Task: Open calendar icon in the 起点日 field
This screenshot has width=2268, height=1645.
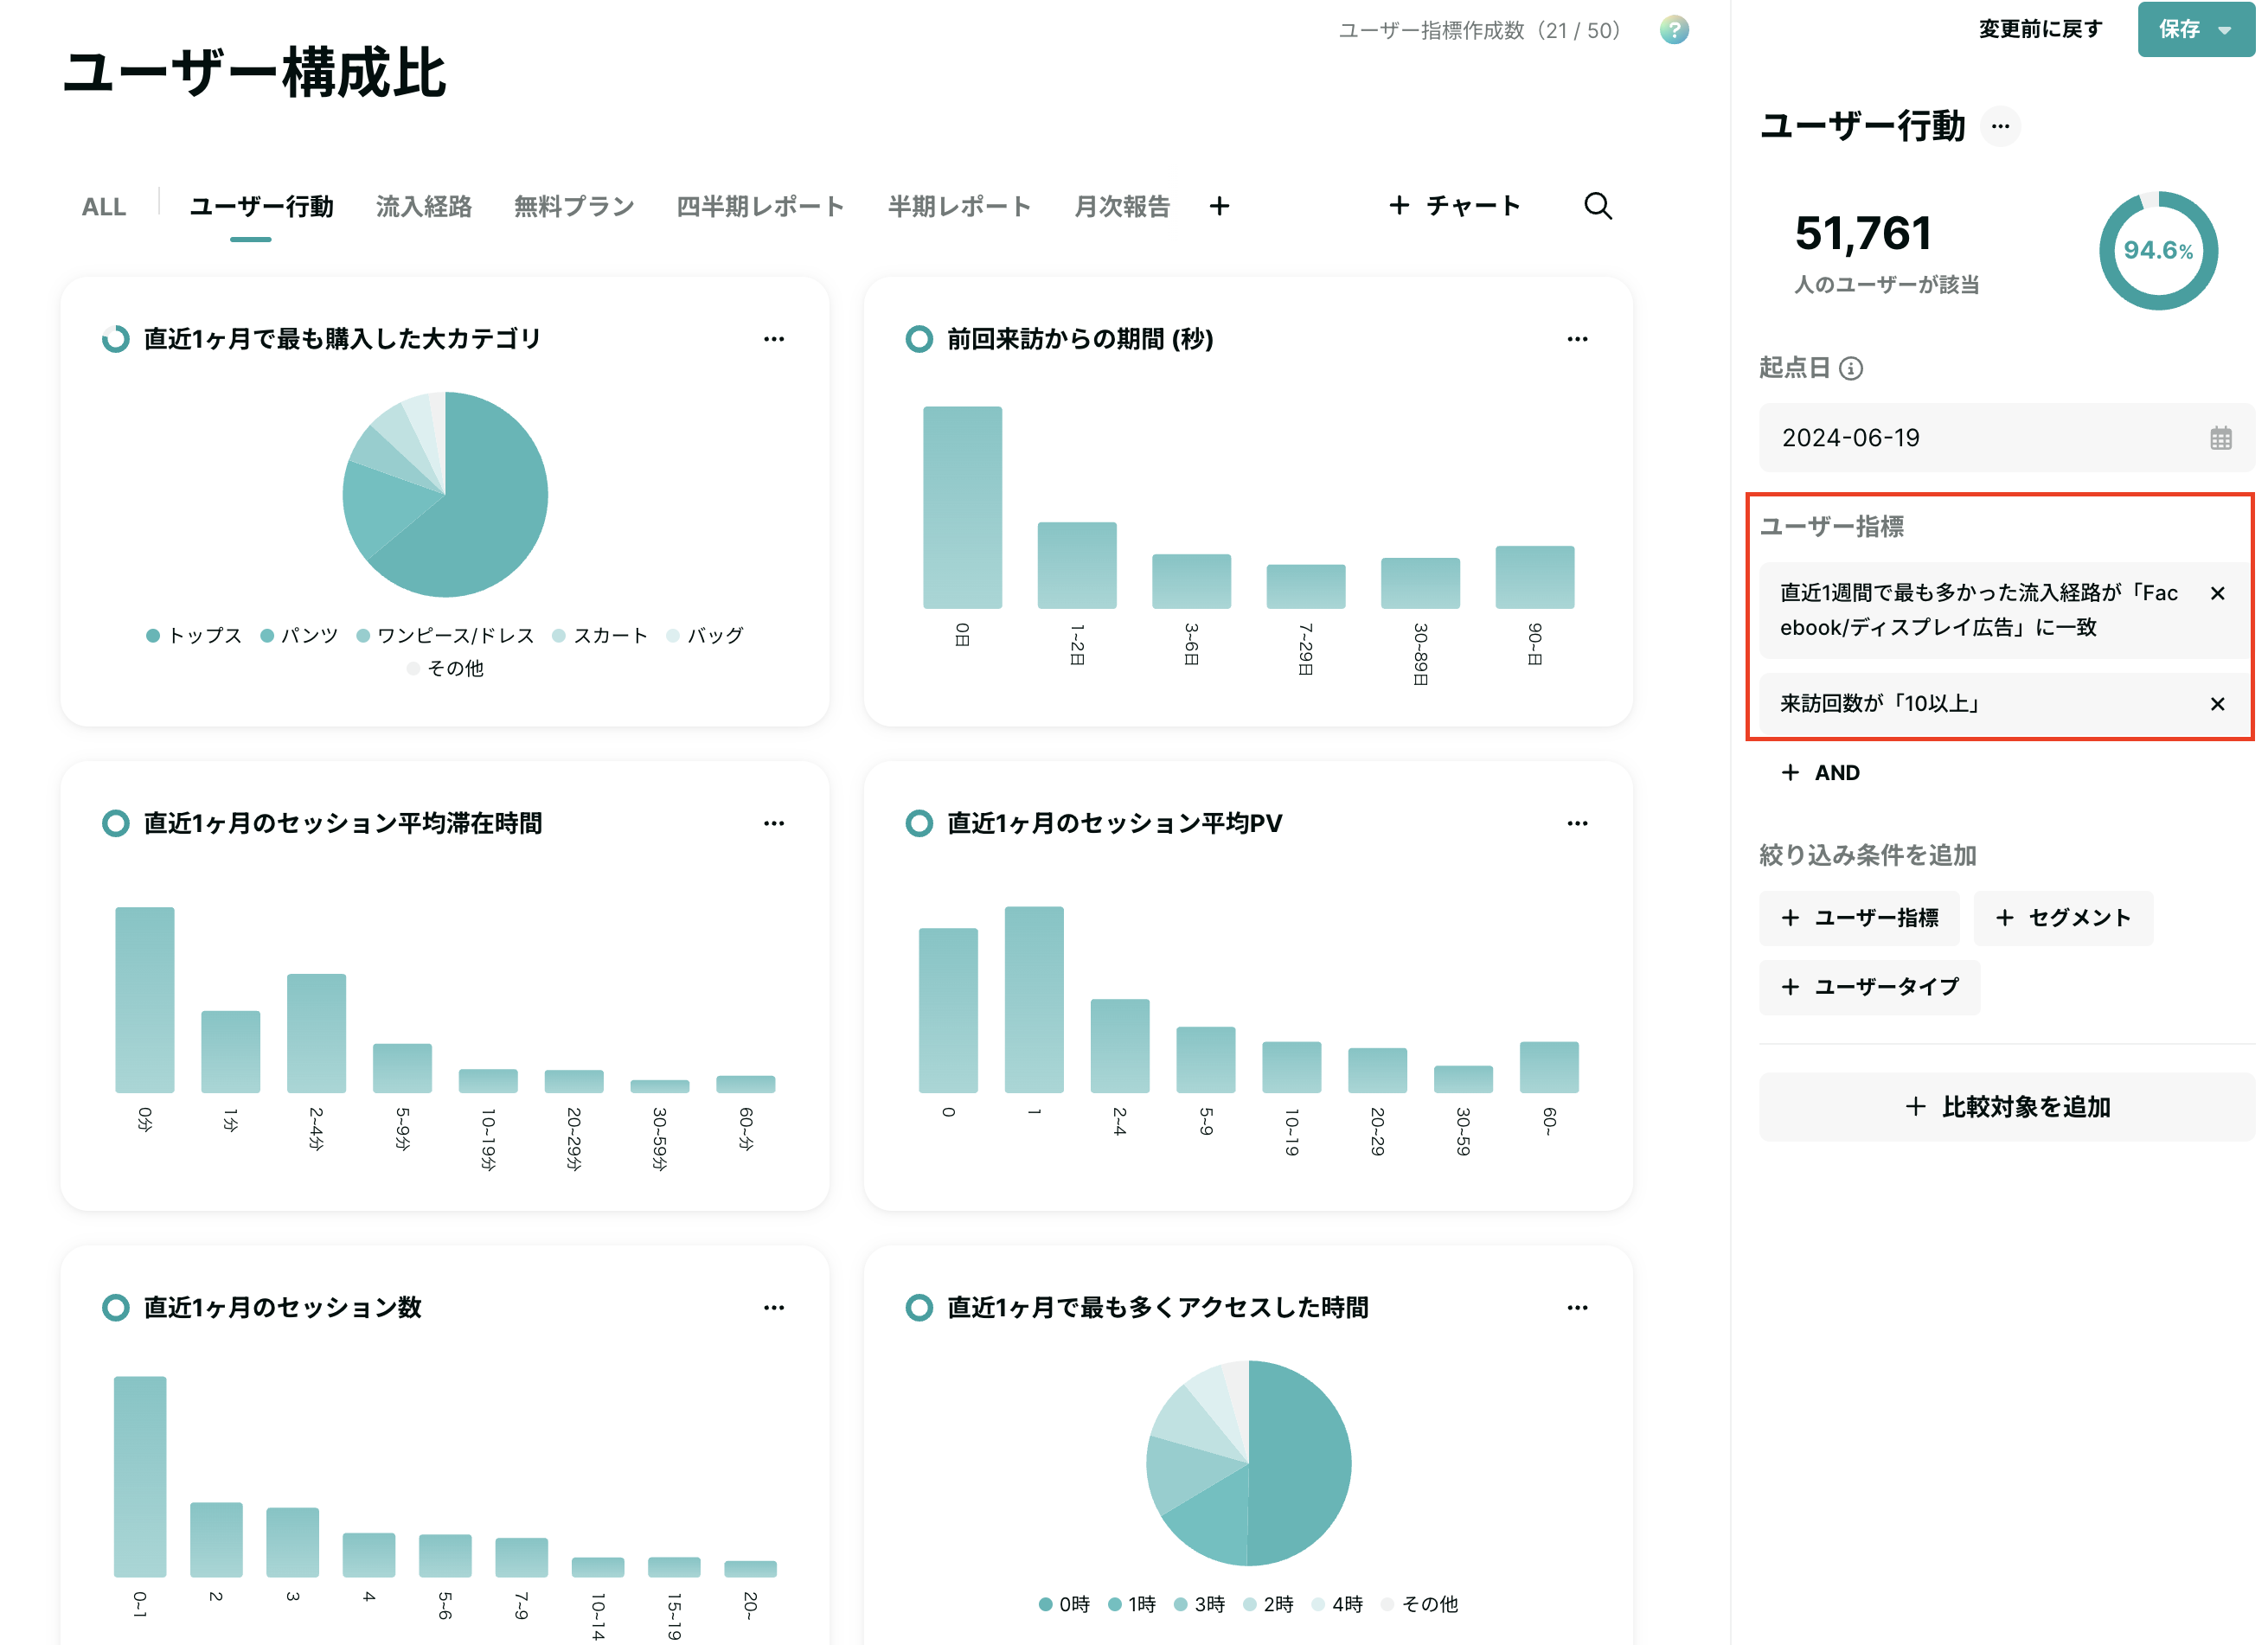Action: 2220,438
